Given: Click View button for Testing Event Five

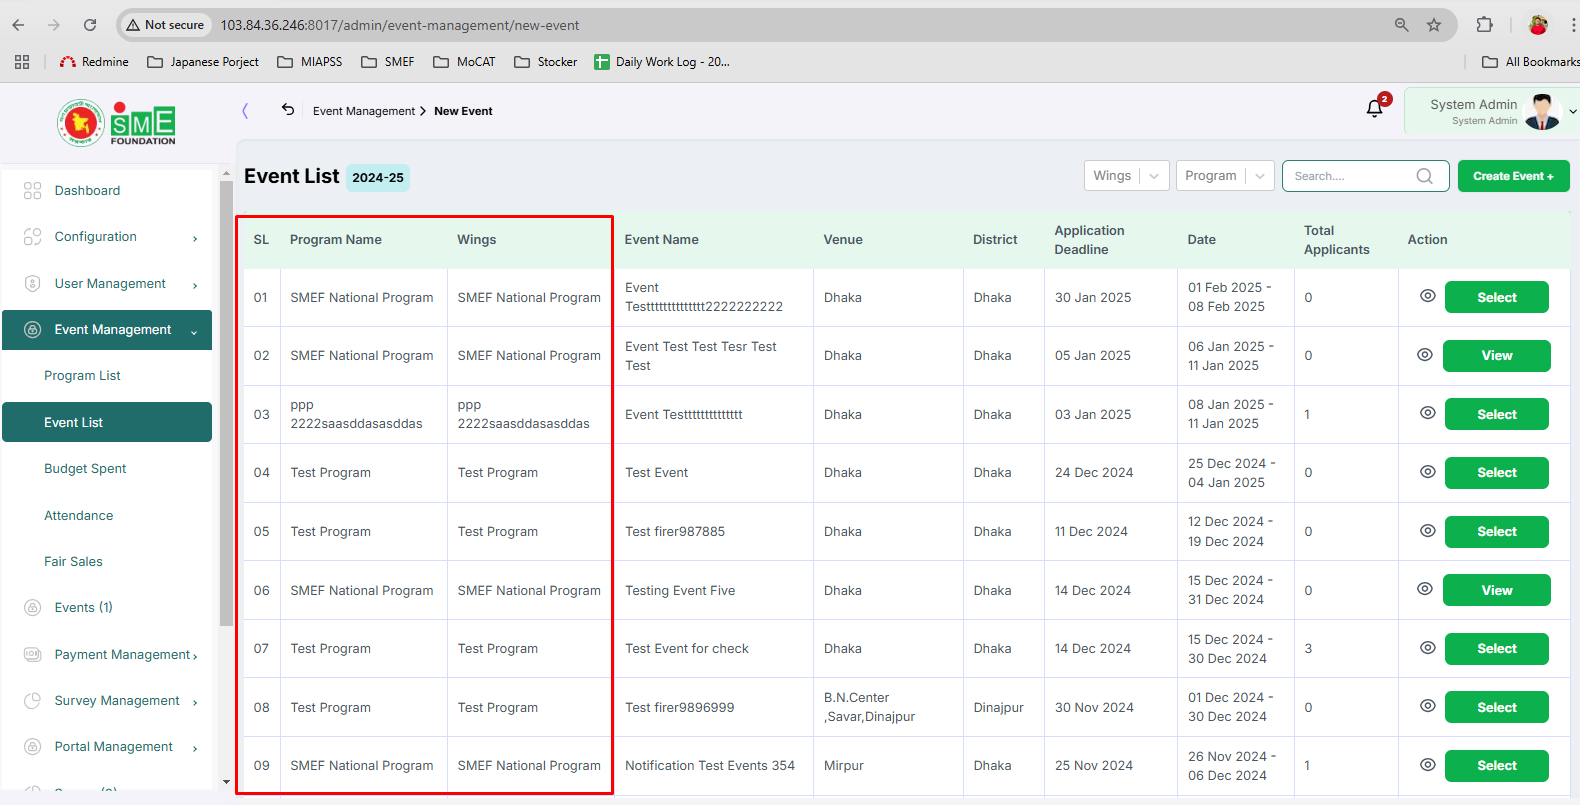Looking at the screenshot, I should (1496, 590).
